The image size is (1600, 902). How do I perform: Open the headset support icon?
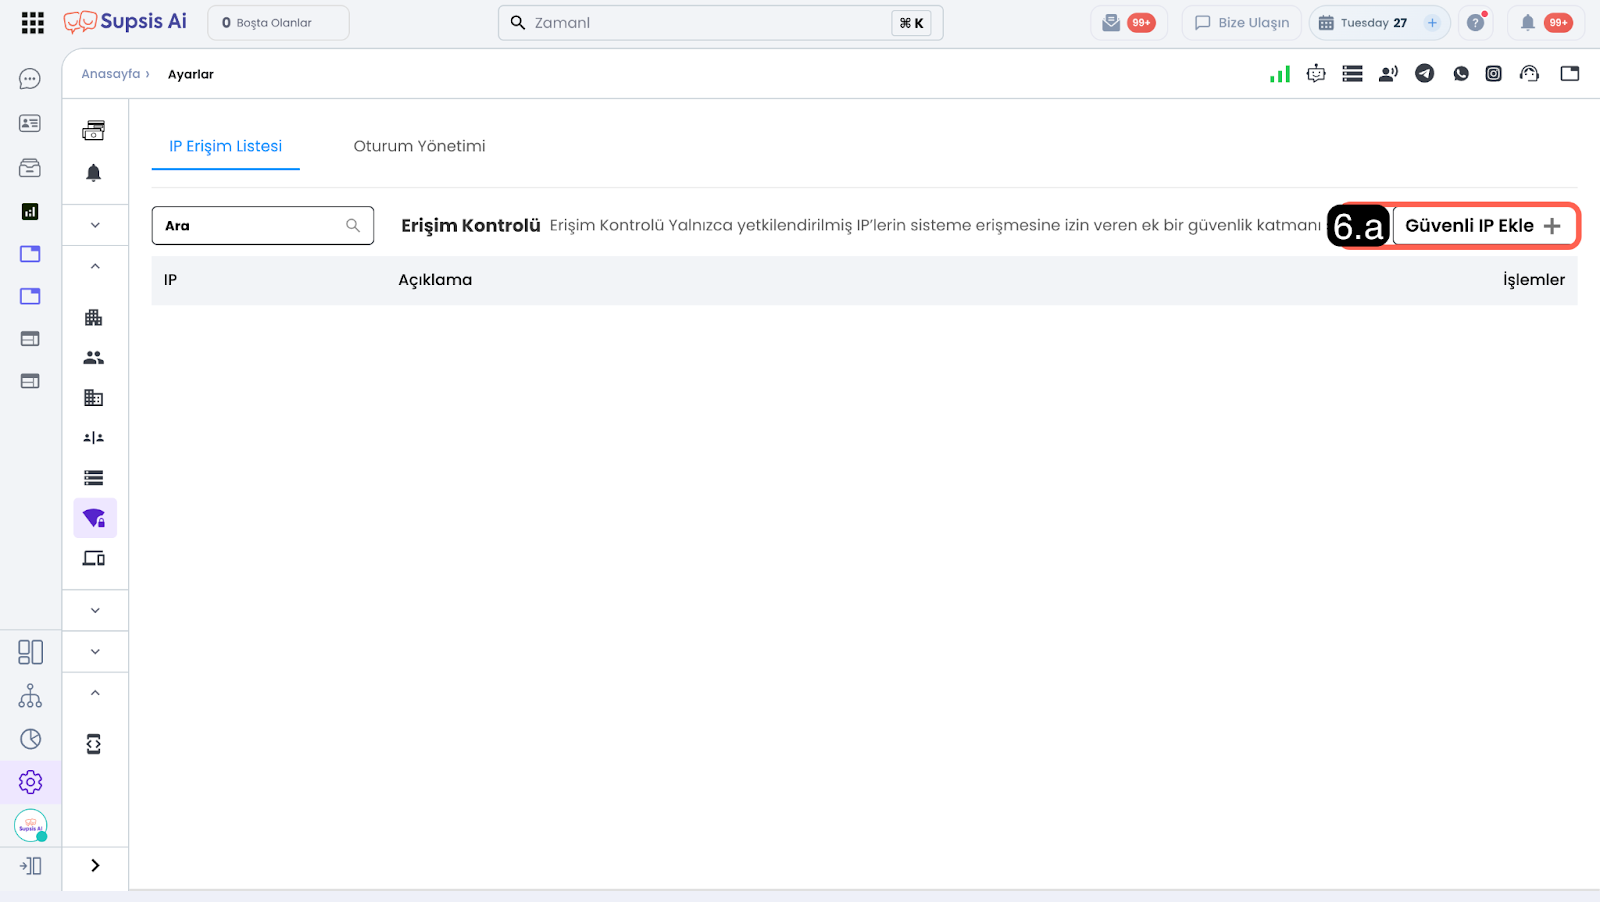click(x=1529, y=73)
